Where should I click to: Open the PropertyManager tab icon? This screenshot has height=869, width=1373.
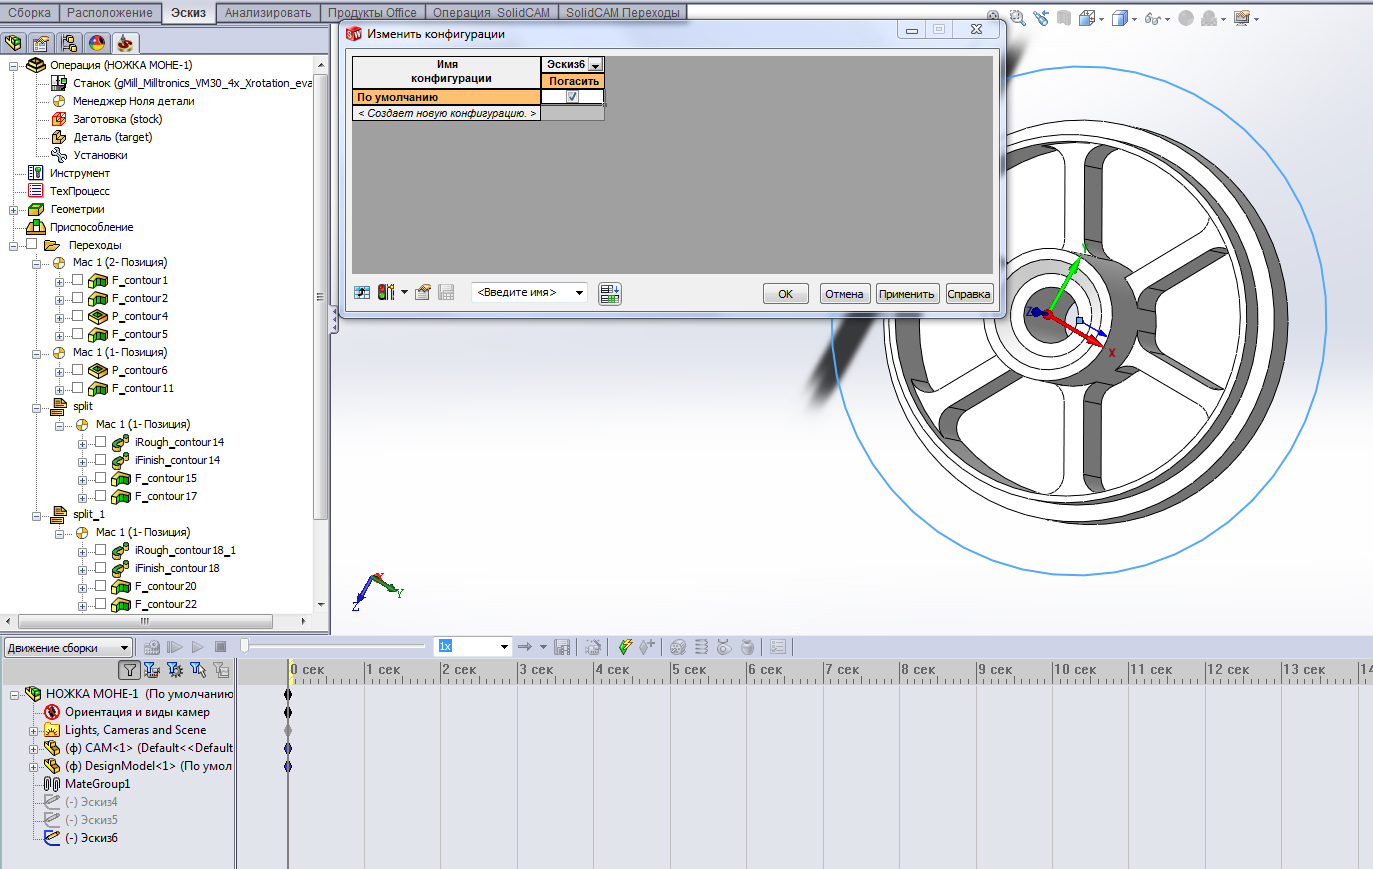(x=41, y=43)
